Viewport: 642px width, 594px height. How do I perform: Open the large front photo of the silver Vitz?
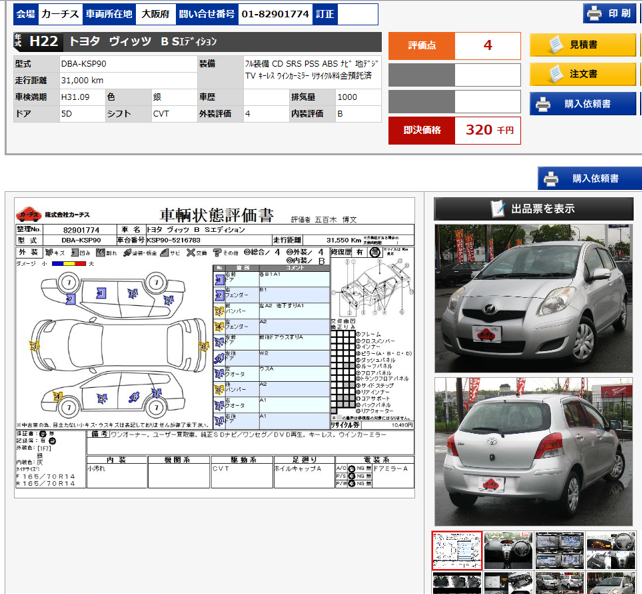(x=533, y=298)
